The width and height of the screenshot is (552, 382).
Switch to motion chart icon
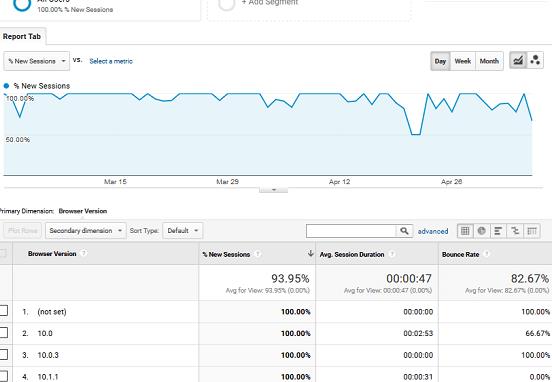coord(535,61)
